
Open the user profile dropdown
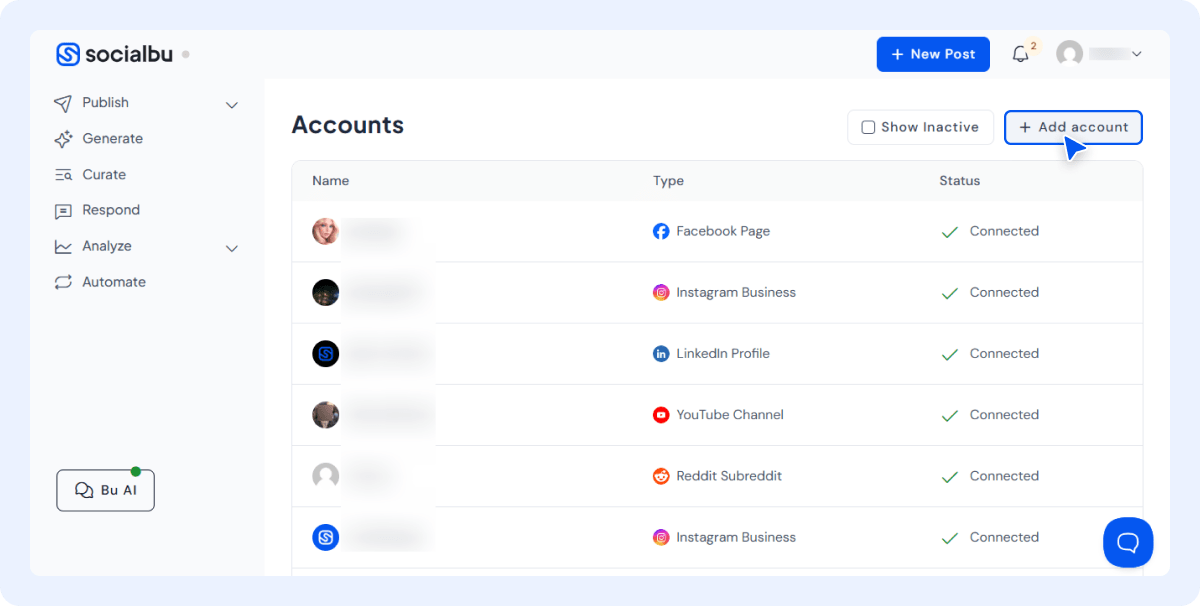(x=1099, y=53)
